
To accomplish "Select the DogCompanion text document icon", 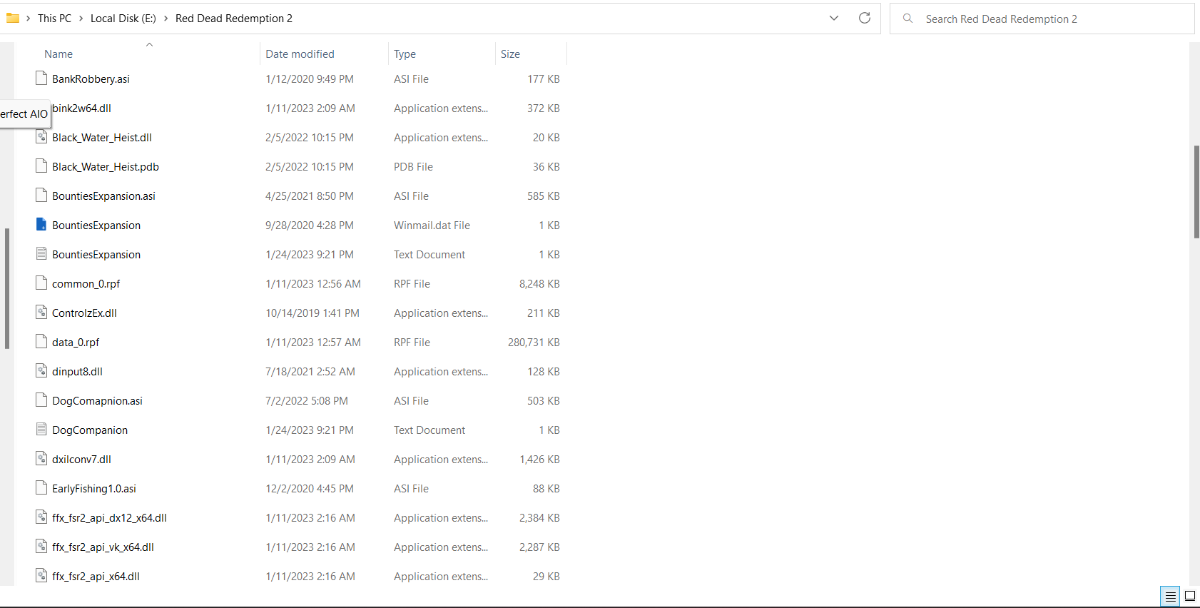I will click(x=41, y=430).
